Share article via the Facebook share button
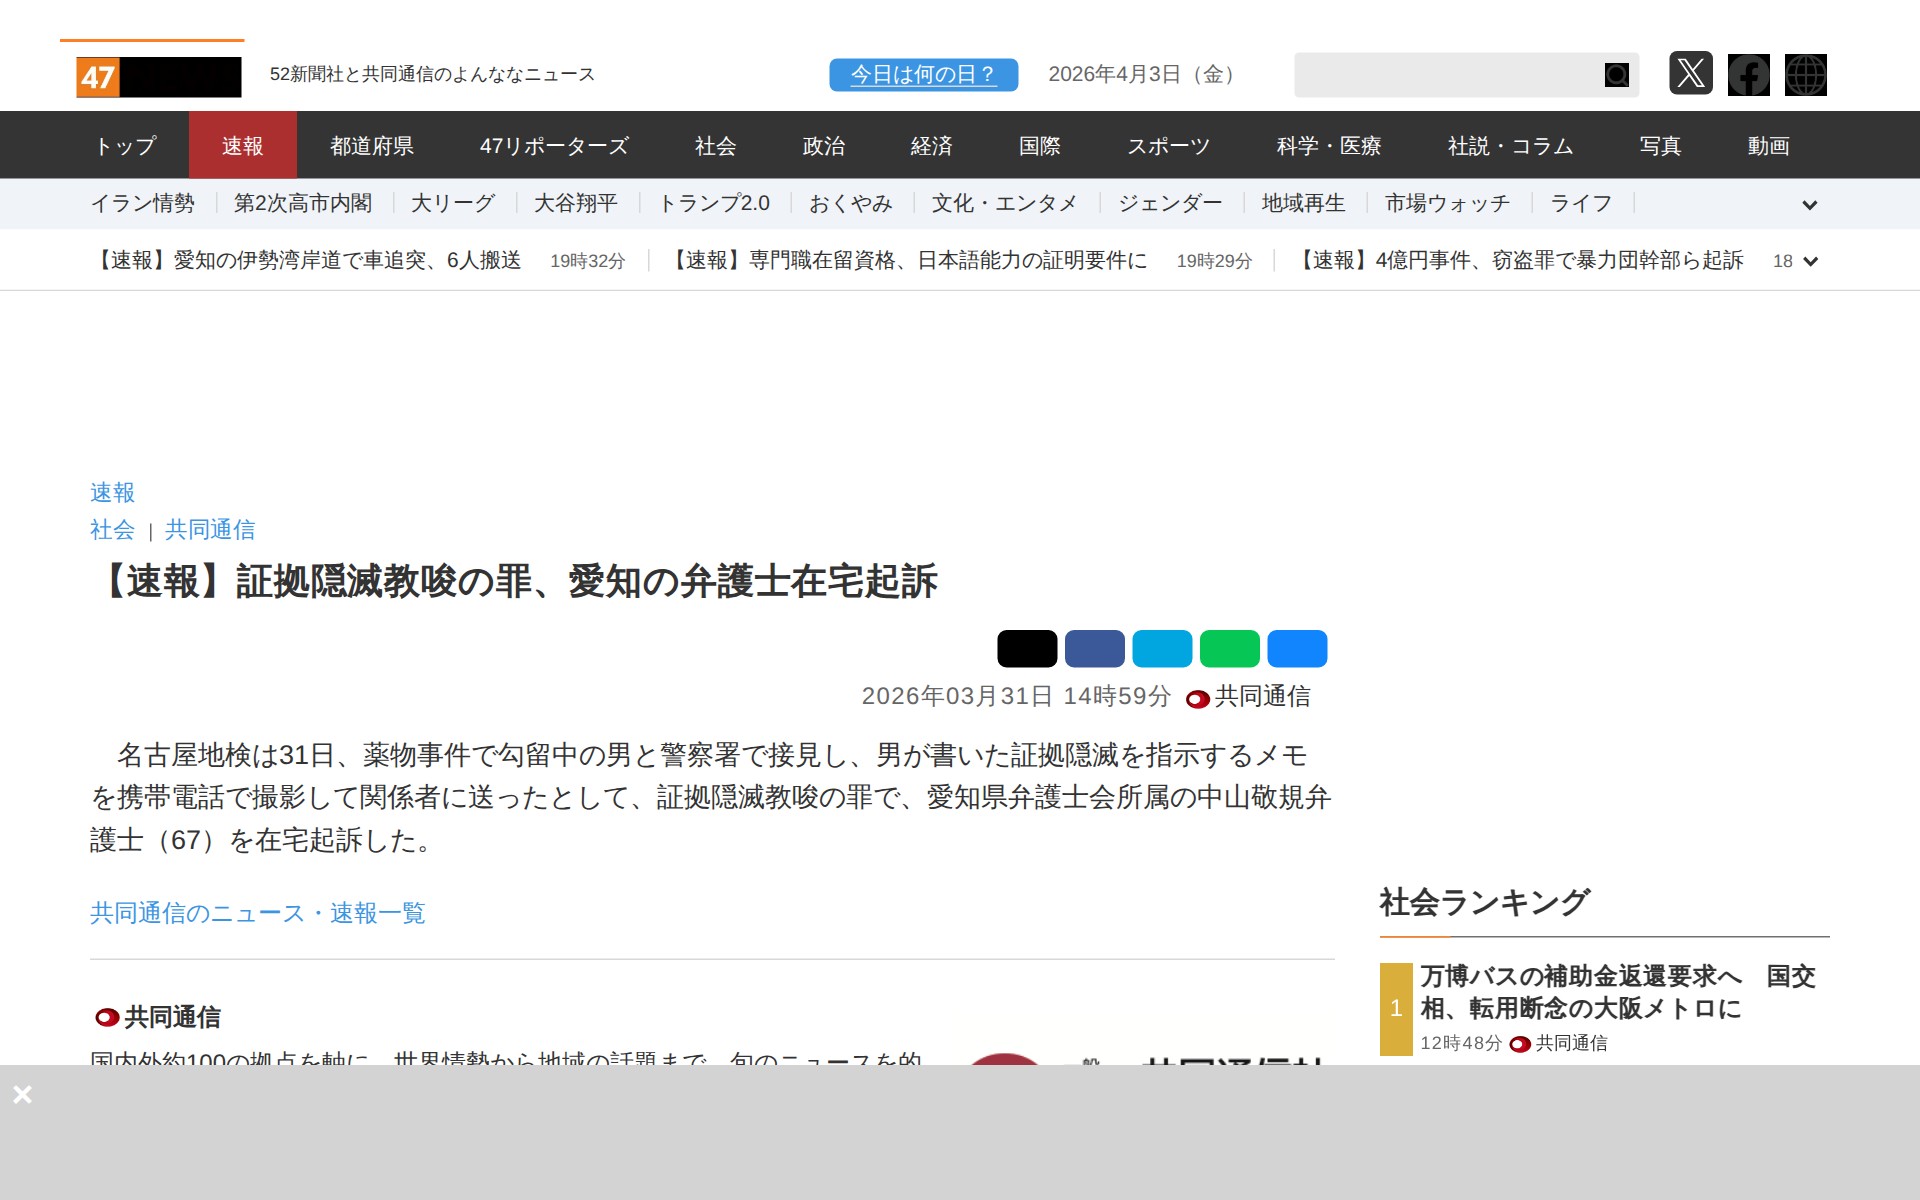This screenshot has width=1920, height=1200. 1095,648
